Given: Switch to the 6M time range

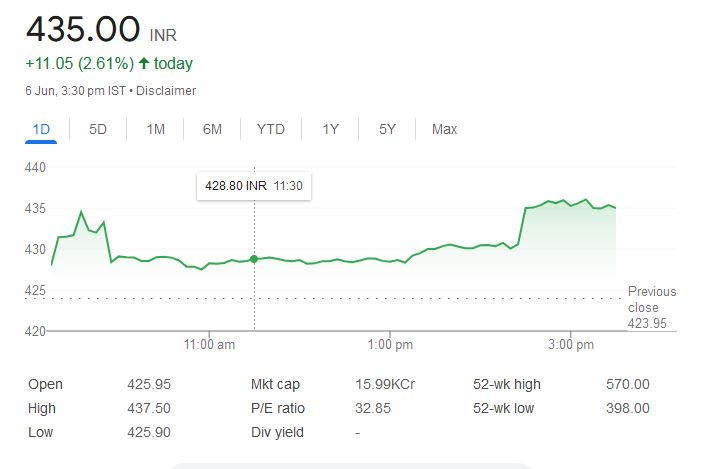Looking at the screenshot, I should tap(212, 129).
